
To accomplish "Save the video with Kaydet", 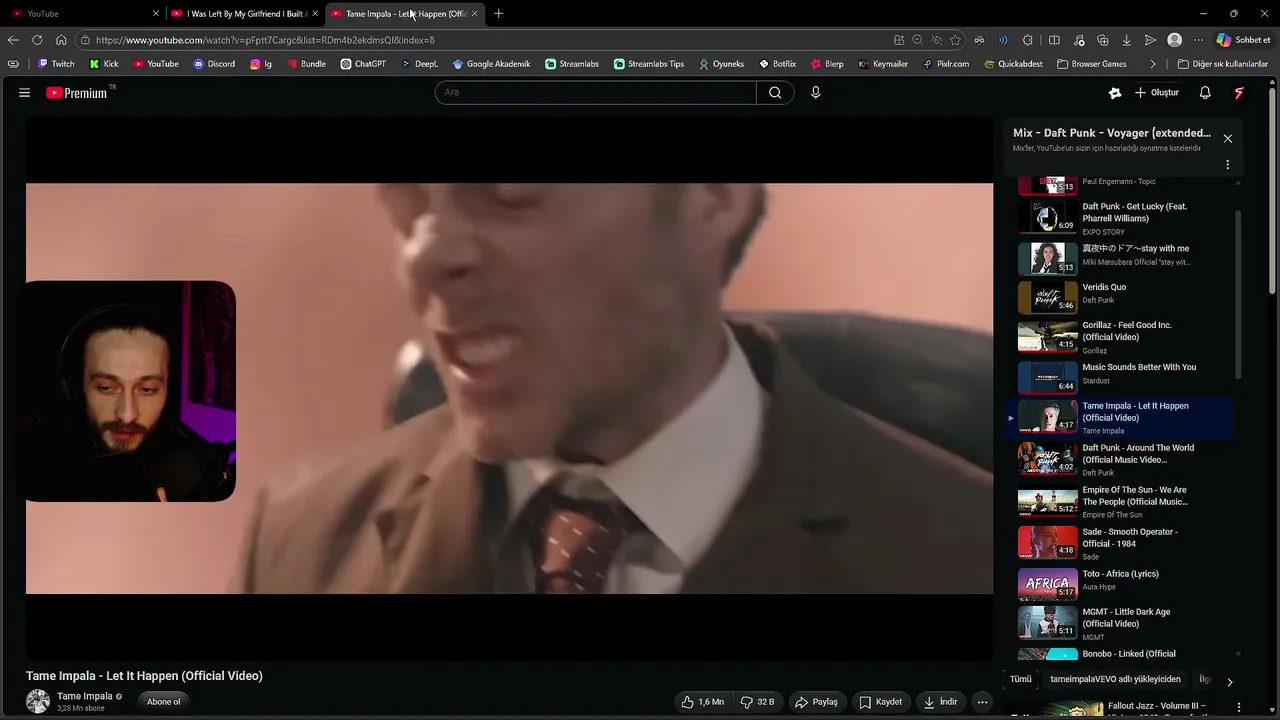I will click(881, 702).
